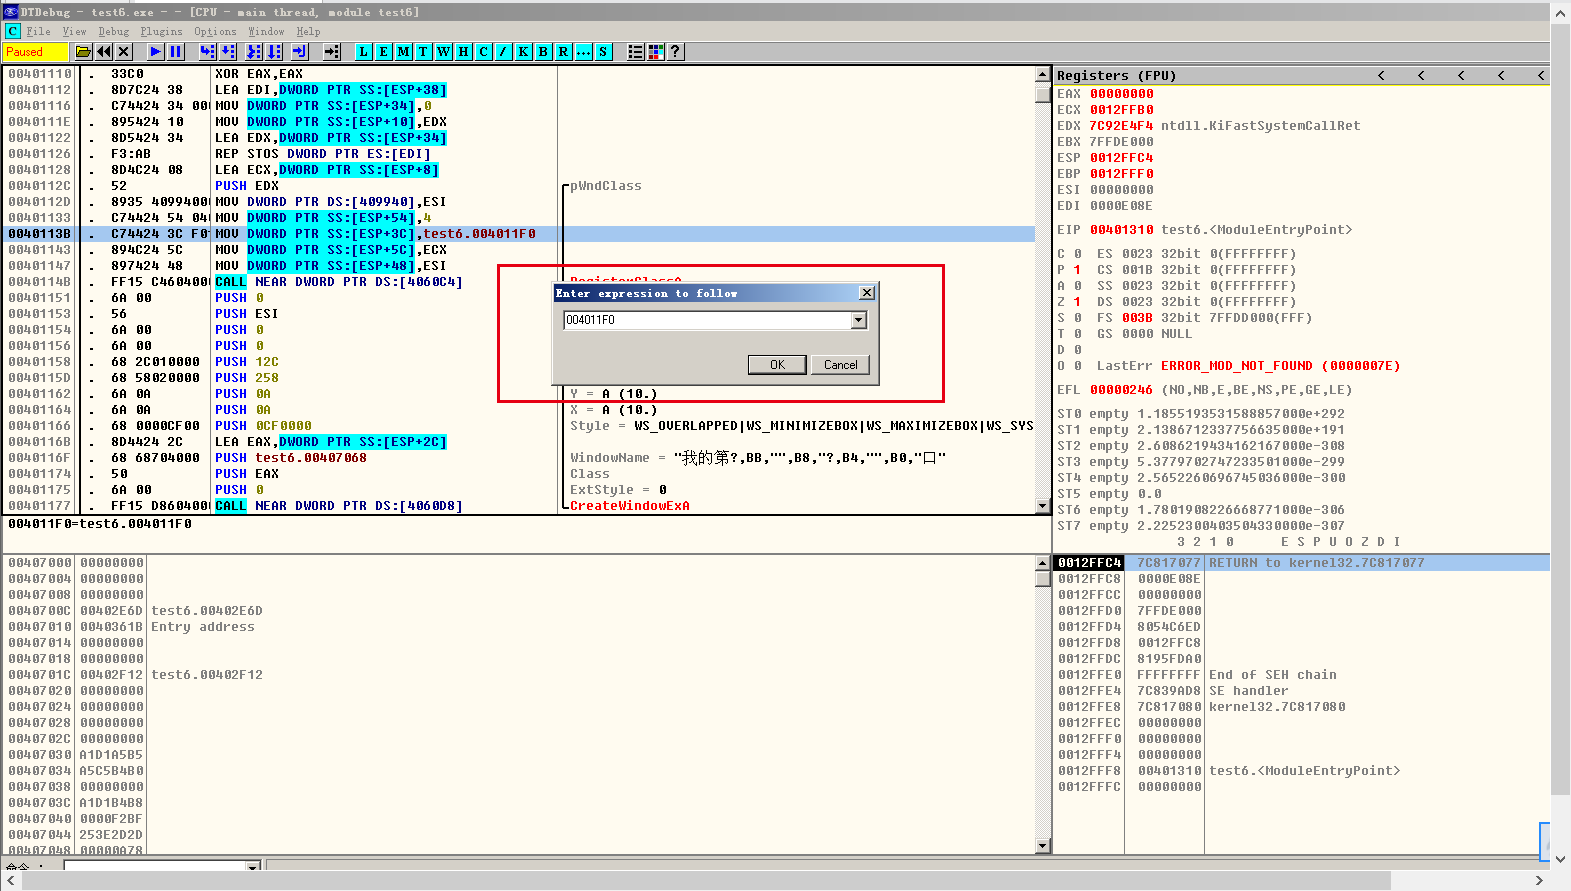Viewport: 1571px width, 891px height.
Task: Dismiss the dialog with the Cancel button
Action: click(x=840, y=365)
